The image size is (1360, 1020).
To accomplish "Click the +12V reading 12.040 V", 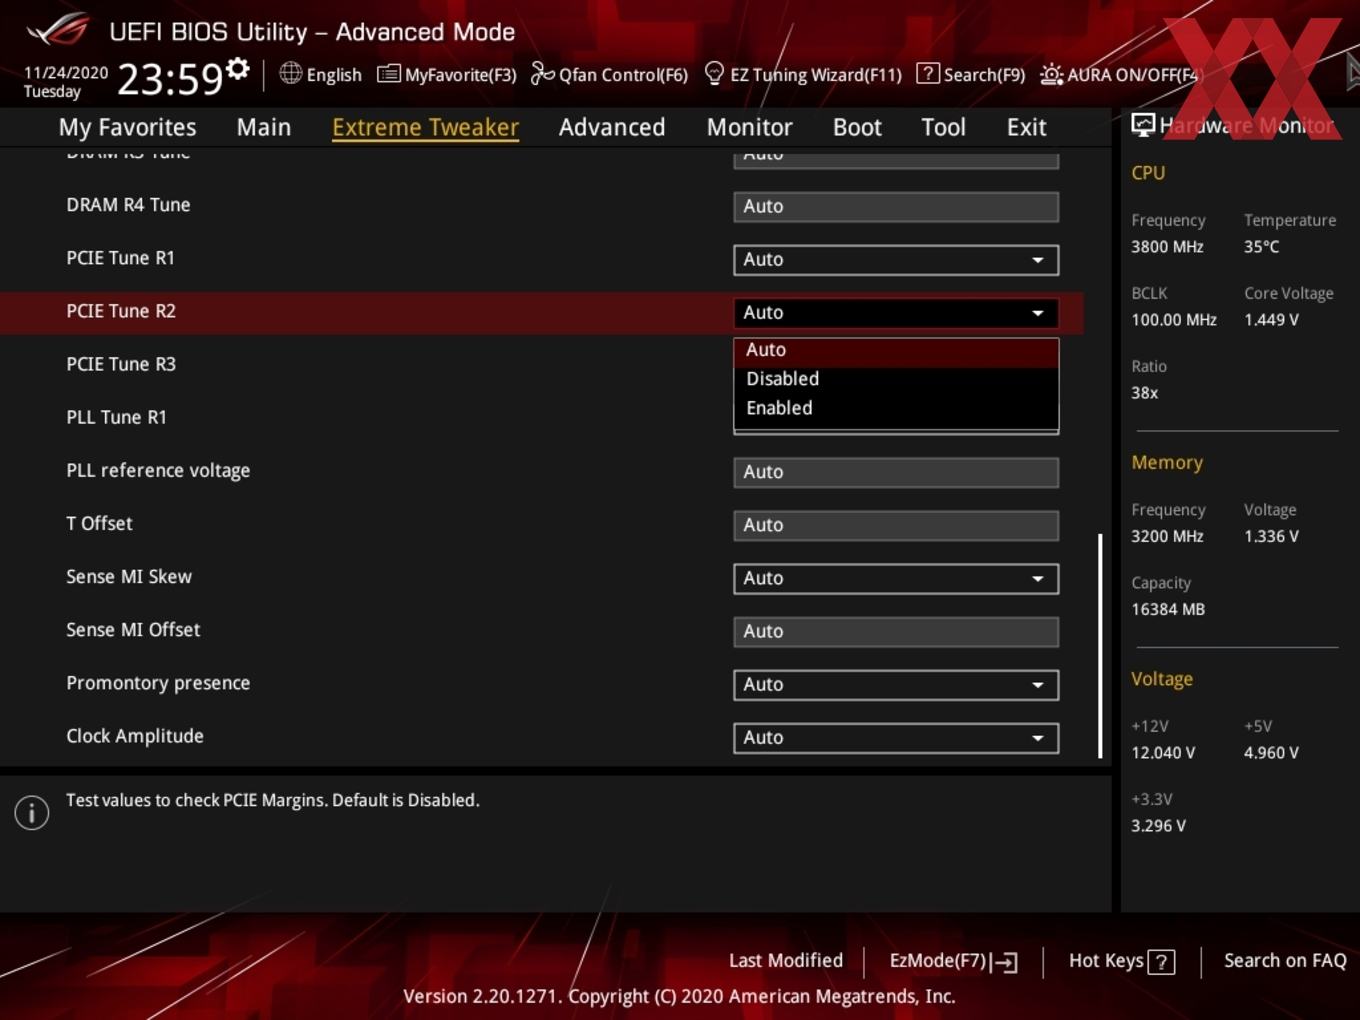I will [x=1163, y=752].
